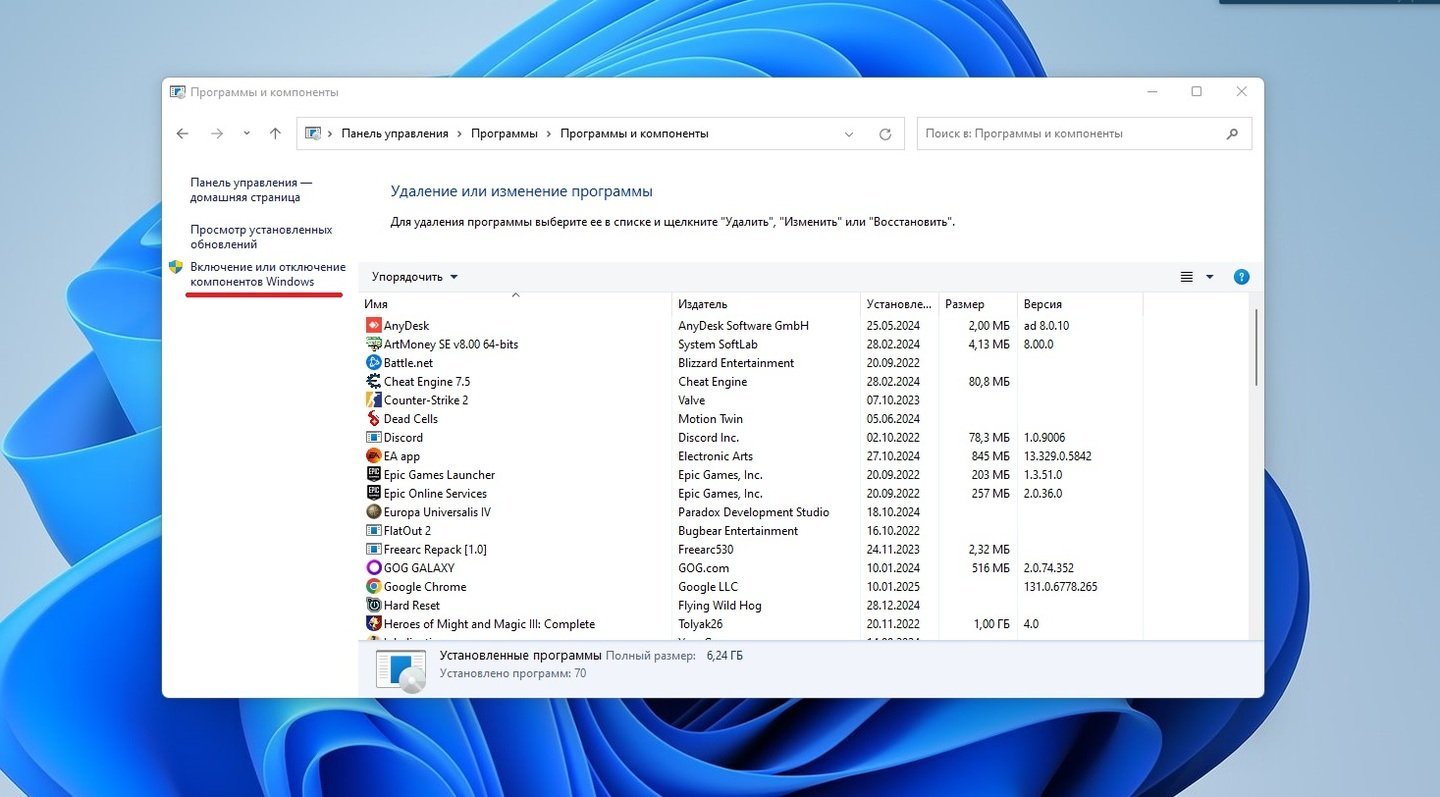The height and width of the screenshot is (797, 1440).
Task: Select the Motion Twin publisher cell
Action: pos(710,419)
